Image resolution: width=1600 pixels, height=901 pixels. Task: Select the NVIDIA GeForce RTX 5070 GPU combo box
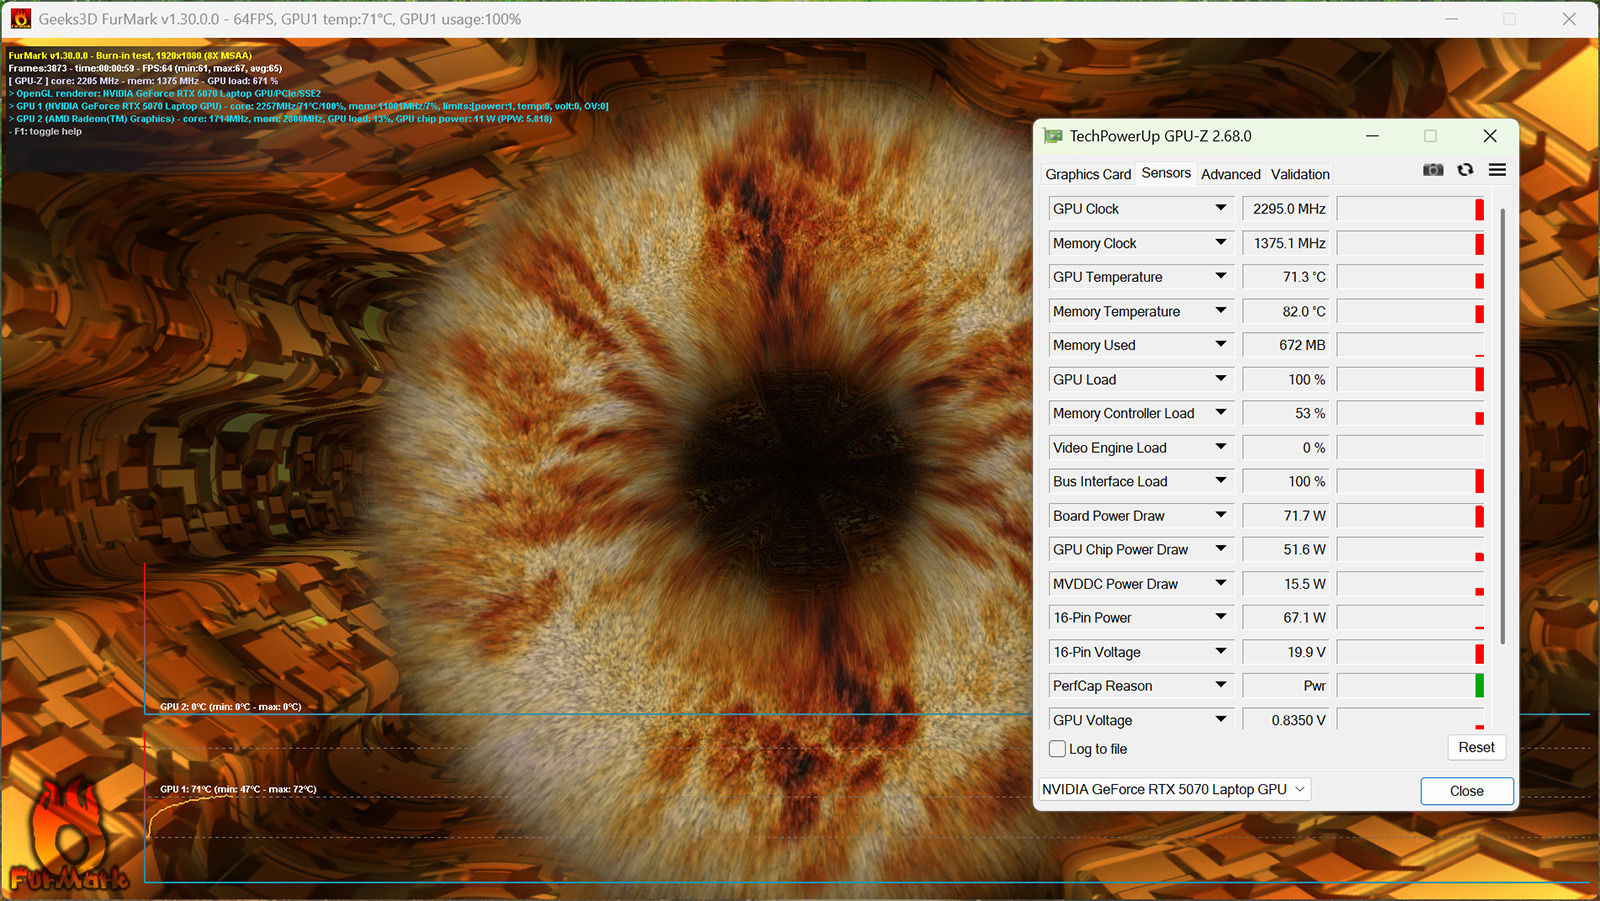pyautogui.click(x=1174, y=790)
